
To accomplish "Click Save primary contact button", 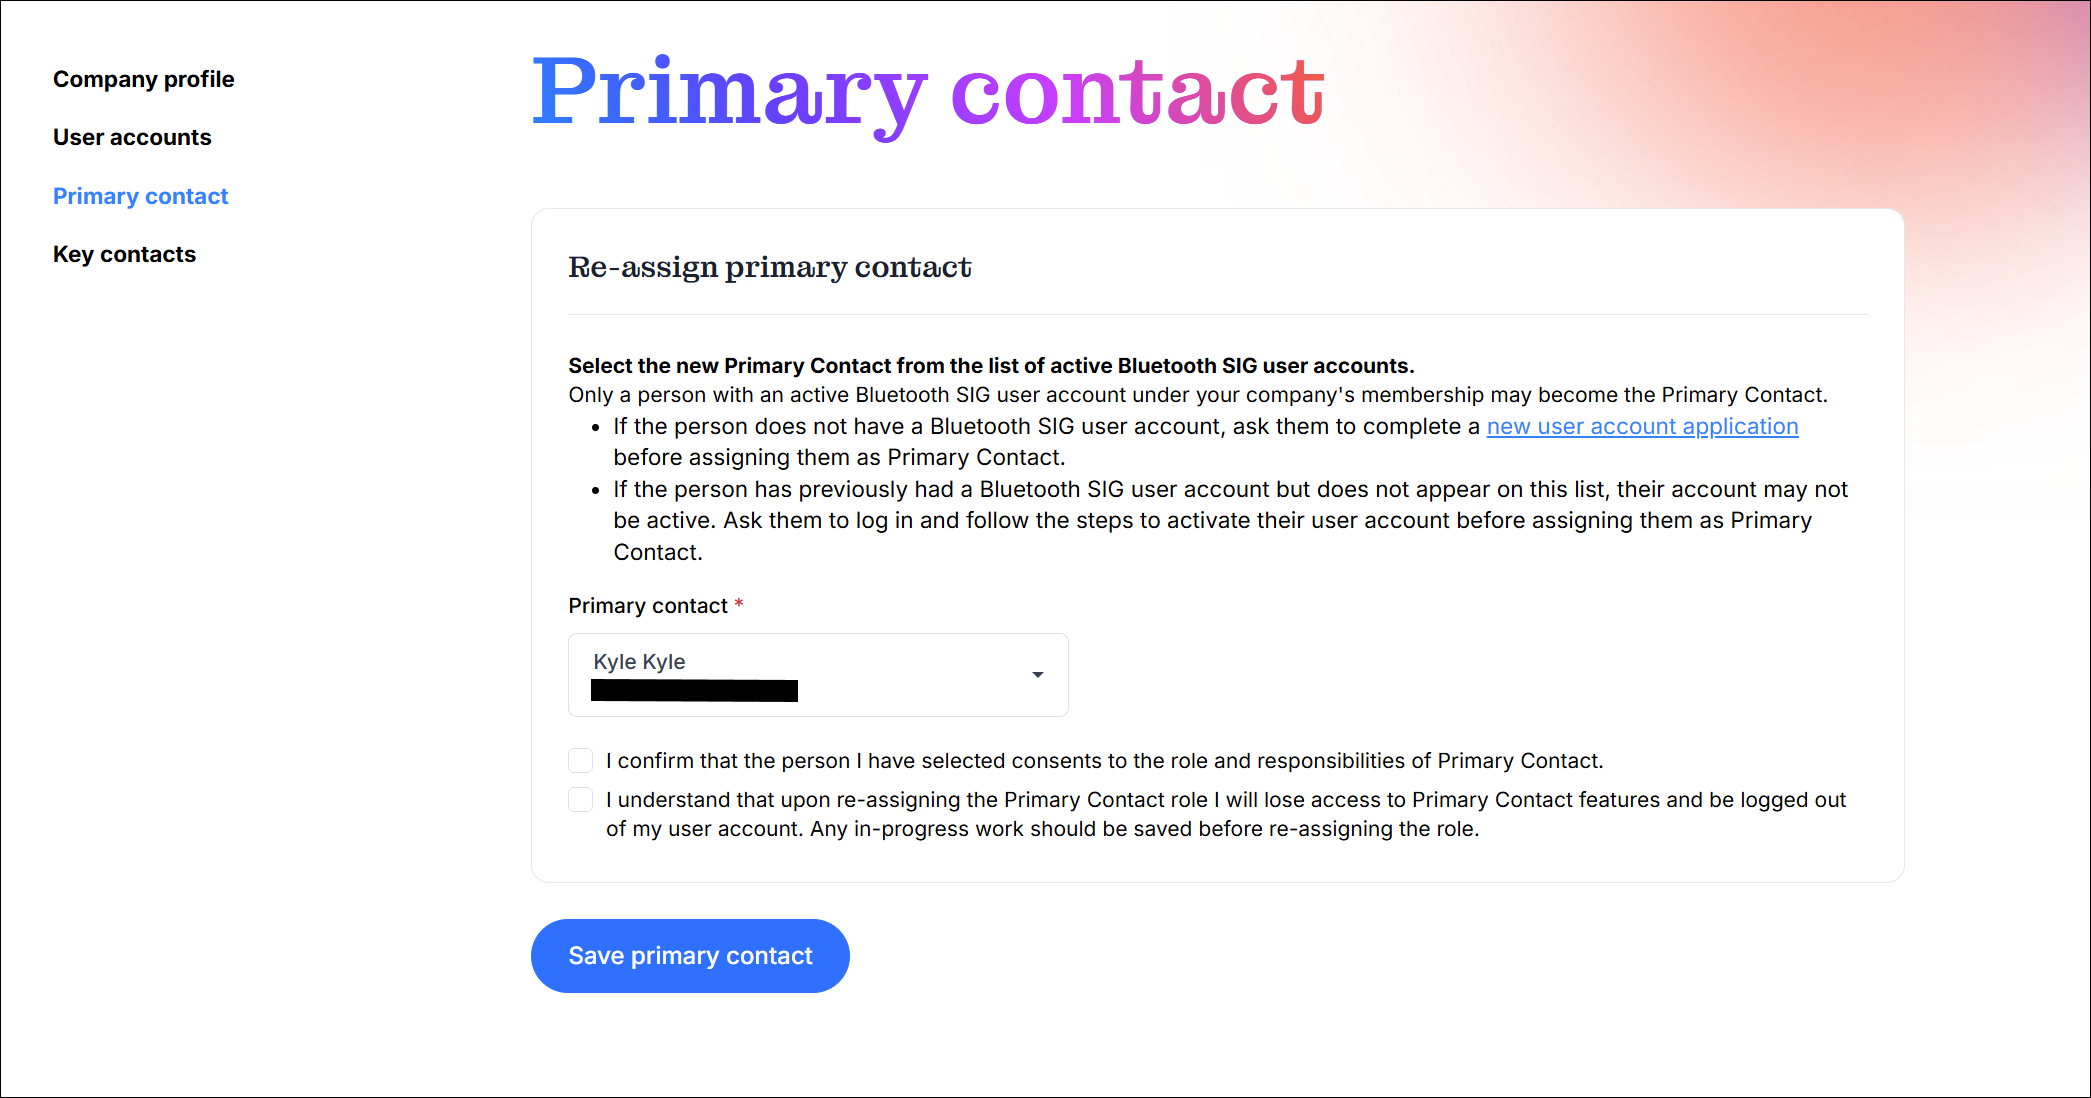I will [690, 956].
